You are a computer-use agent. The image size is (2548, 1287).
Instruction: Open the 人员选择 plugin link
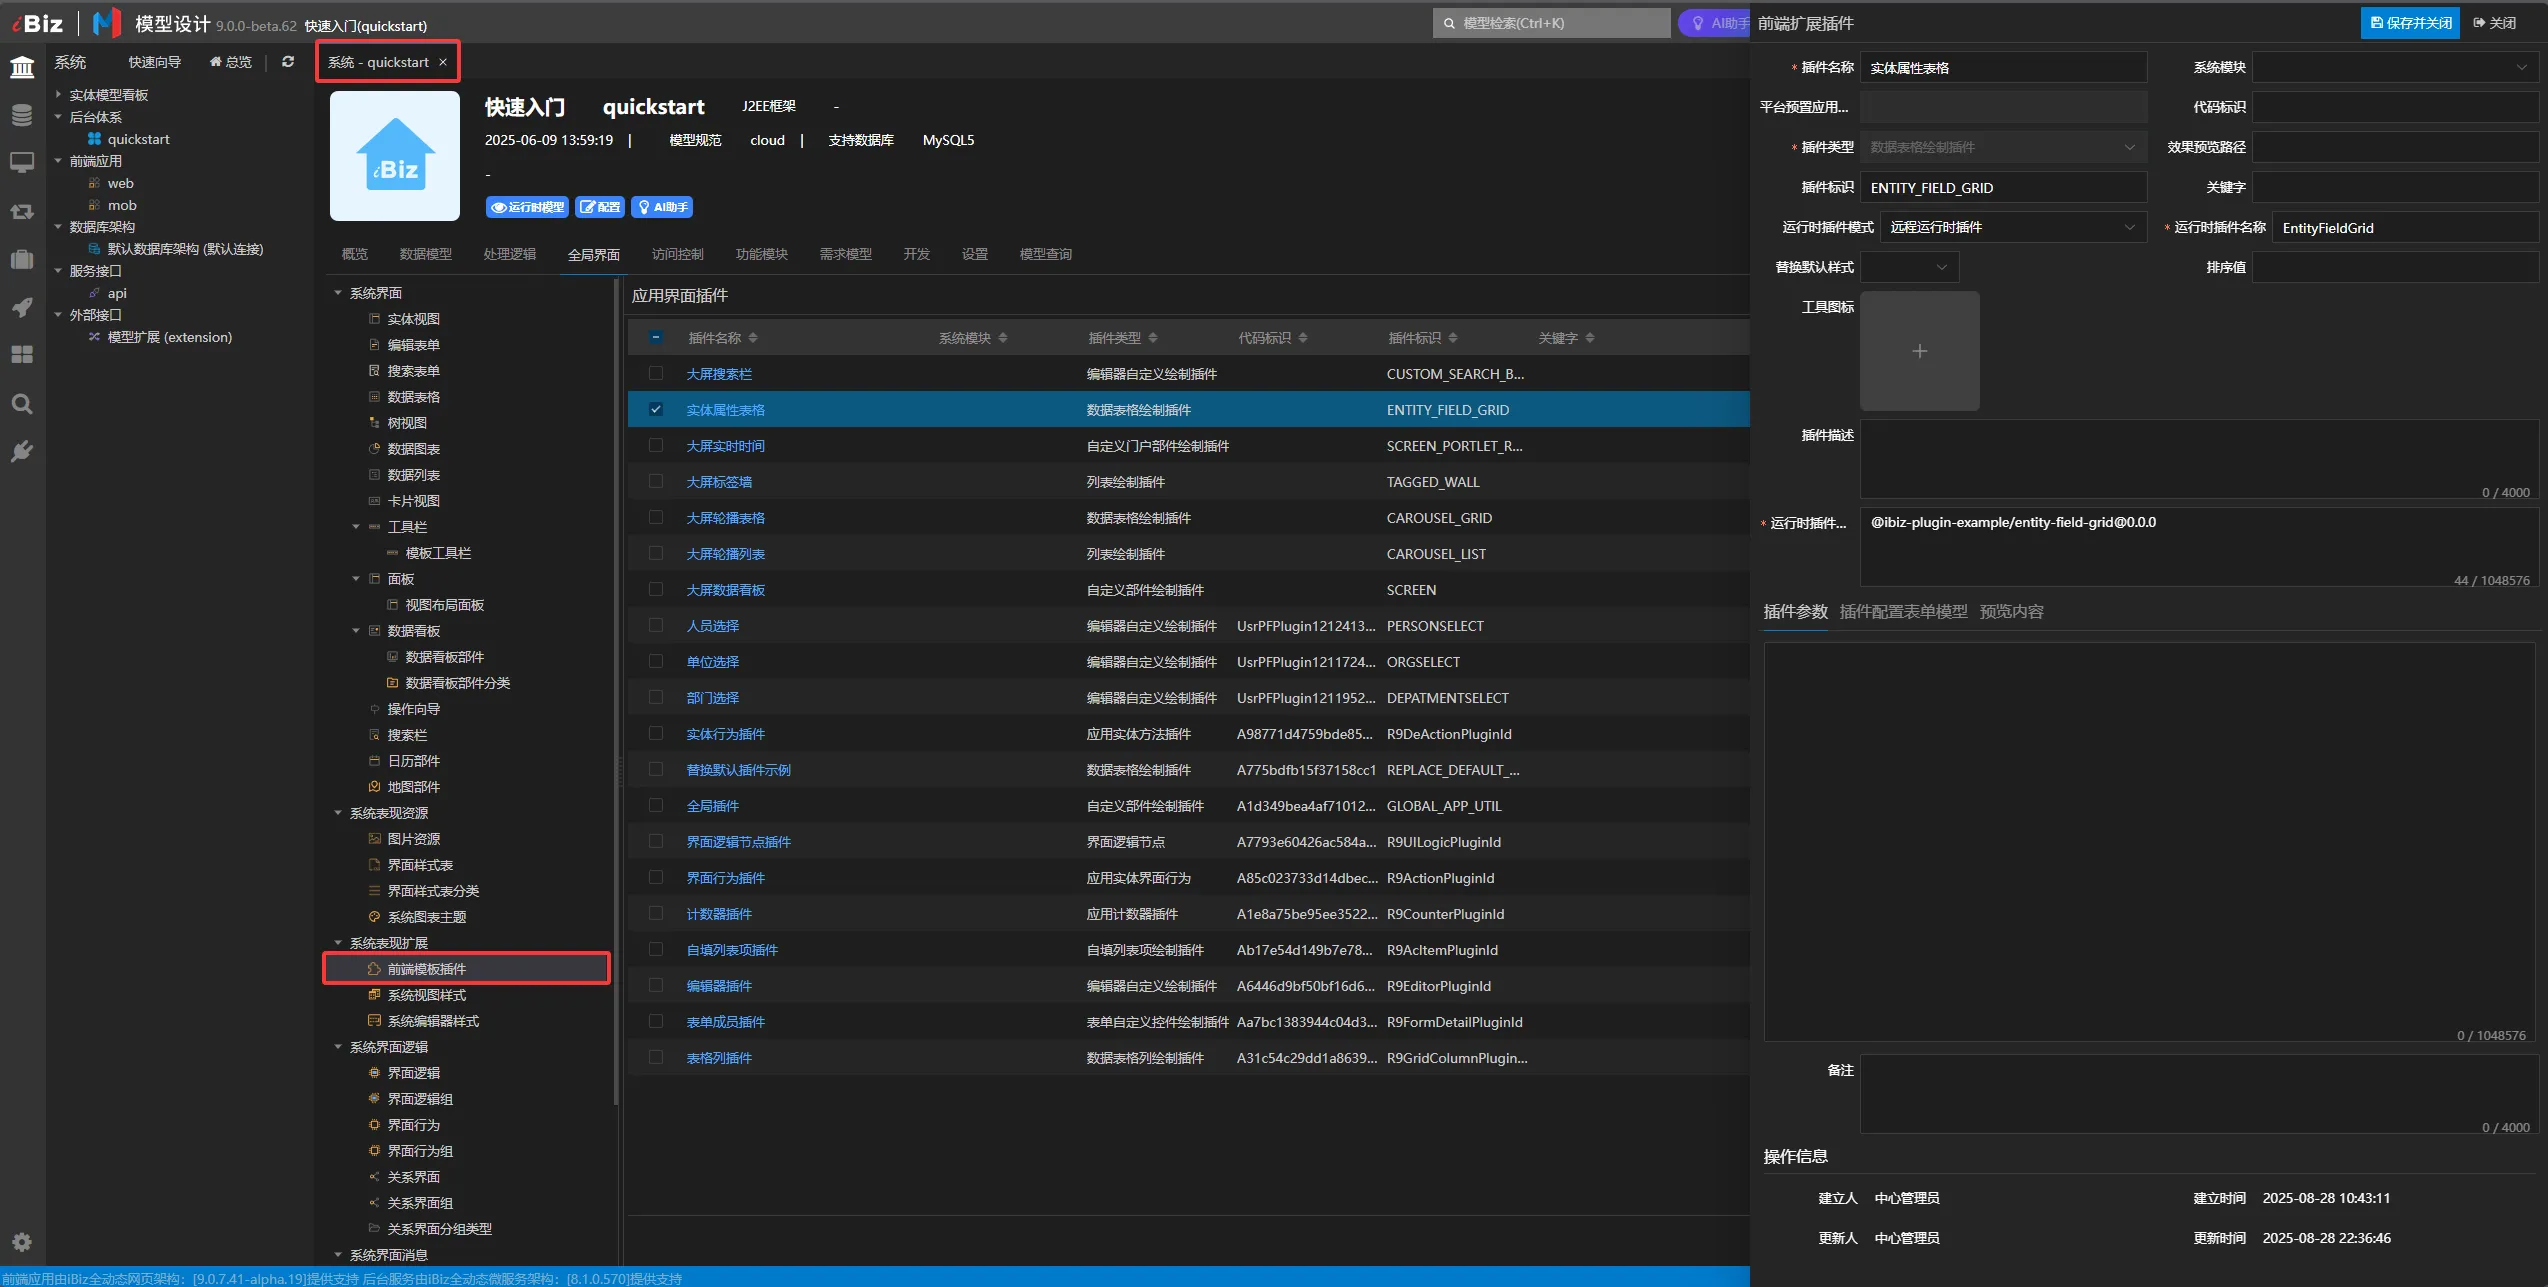click(712, 626)
